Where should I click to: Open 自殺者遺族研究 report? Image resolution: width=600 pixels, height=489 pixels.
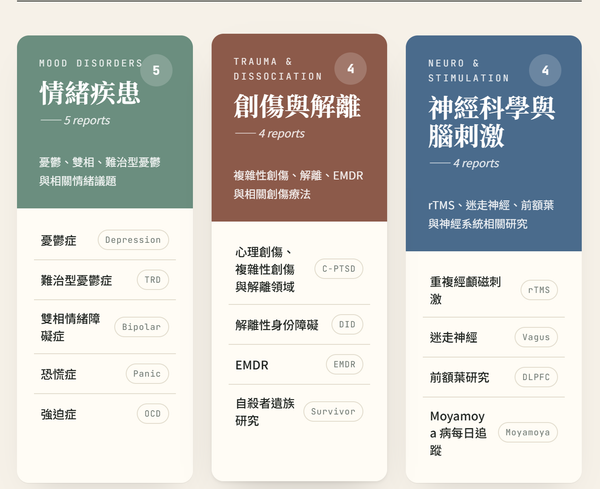[299, 412]
